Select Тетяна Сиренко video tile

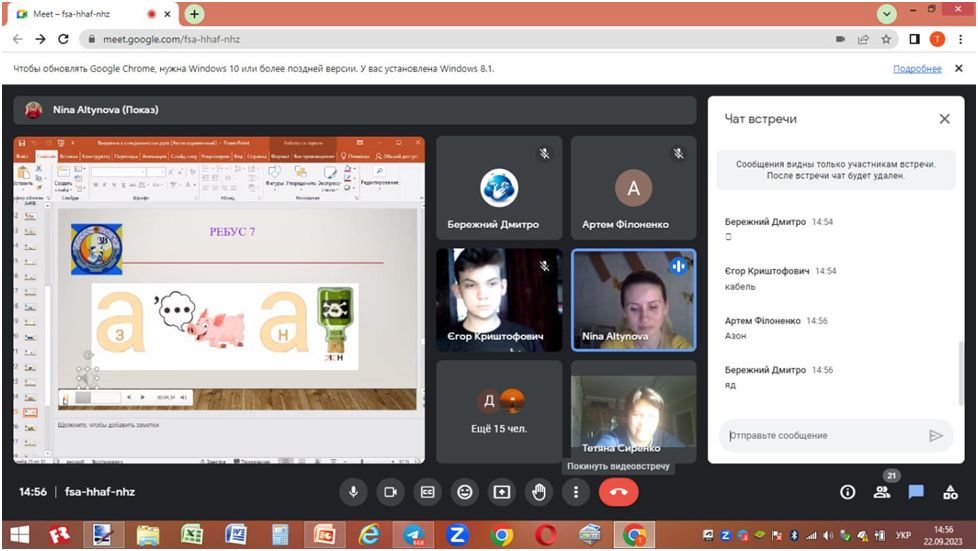(x=634, y=412)
